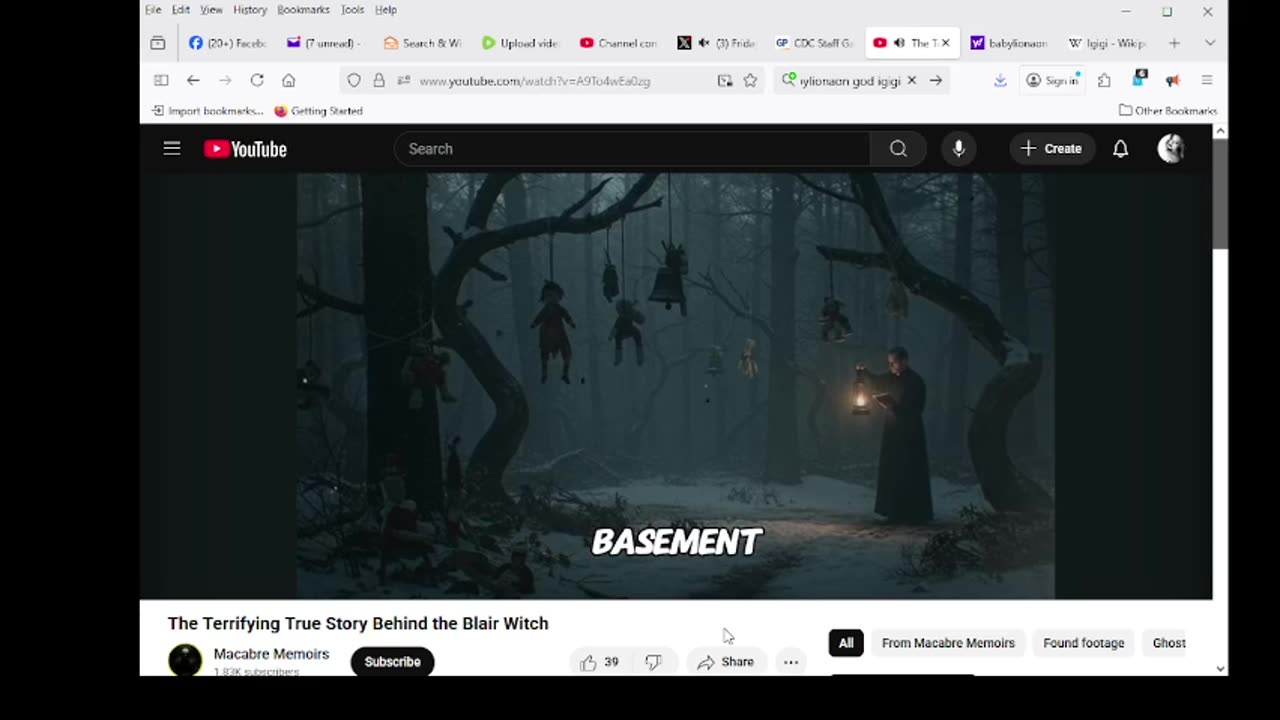Mute the playing YouTube tab
The height and width of the screenshot is (720, 1280).
pyautogui.click(x=899, y=43)
